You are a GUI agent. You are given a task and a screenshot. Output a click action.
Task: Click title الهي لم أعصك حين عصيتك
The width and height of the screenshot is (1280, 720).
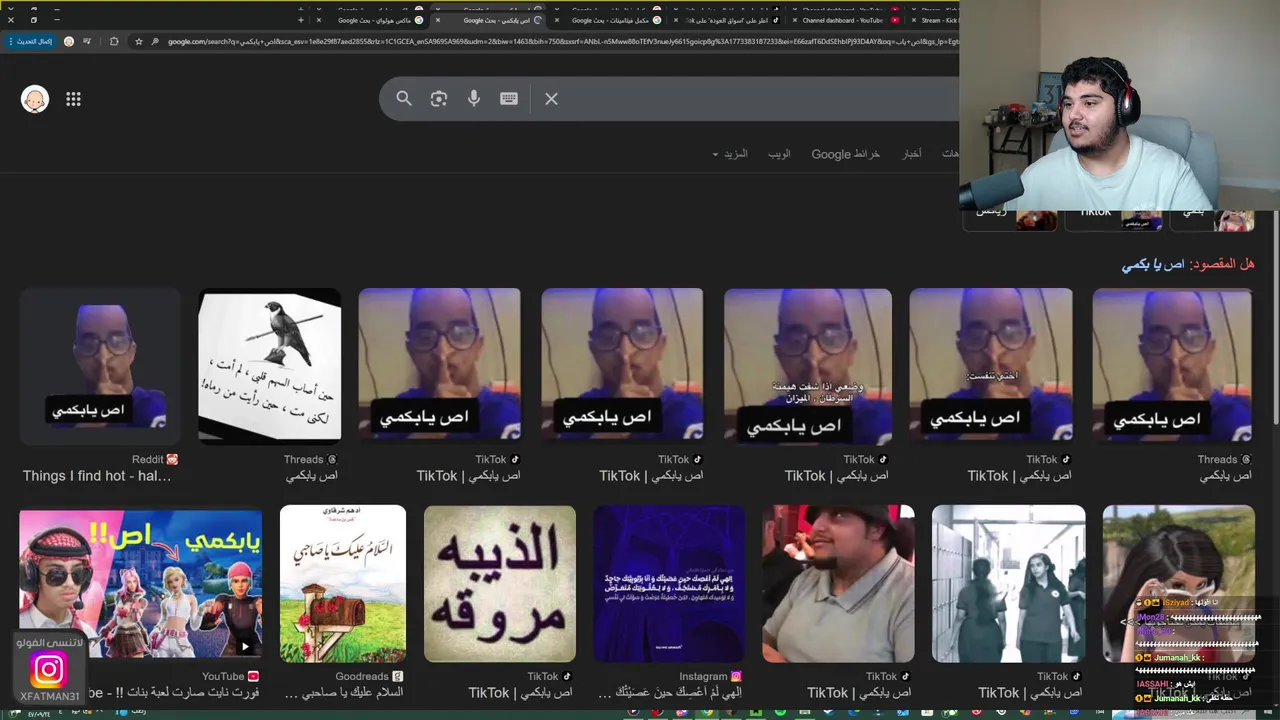[670, 692]
